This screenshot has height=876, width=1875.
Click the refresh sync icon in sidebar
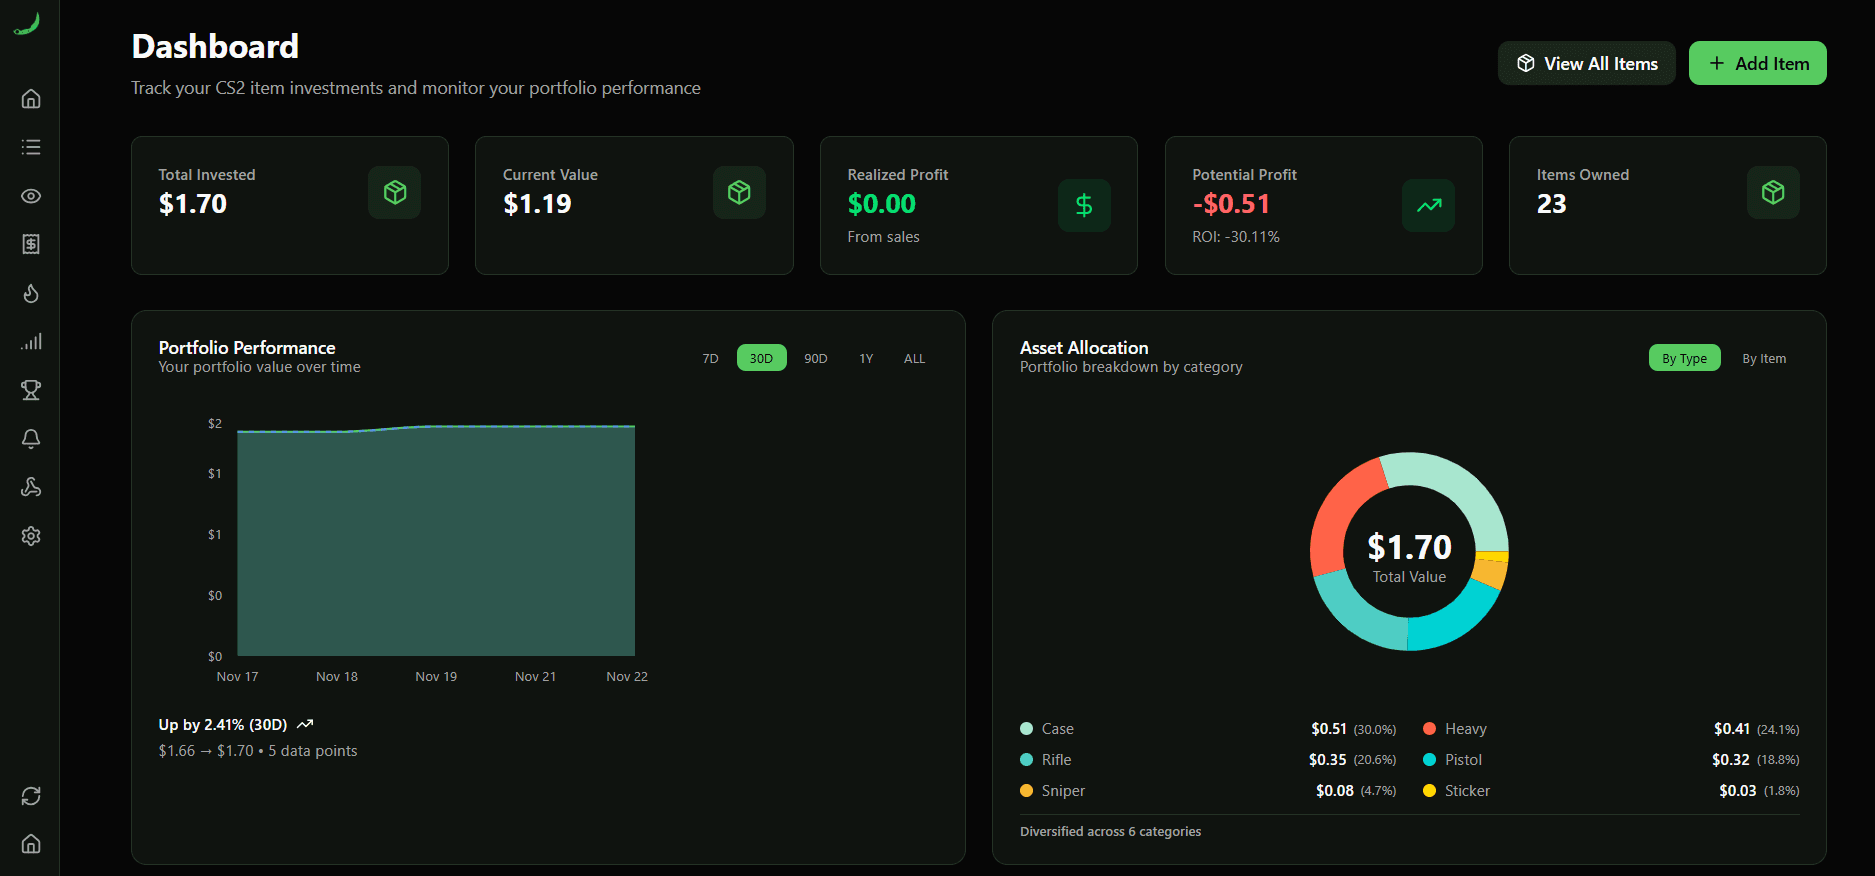pos(31,796)
